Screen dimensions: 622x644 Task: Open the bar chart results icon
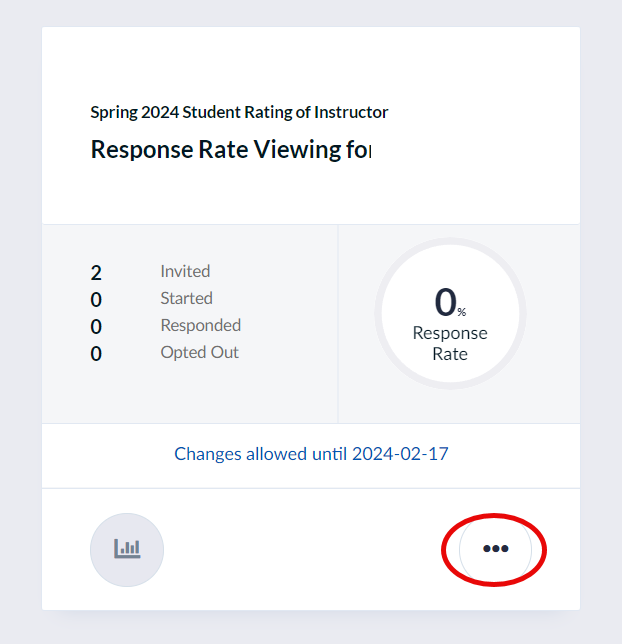(x=127, y=549)
